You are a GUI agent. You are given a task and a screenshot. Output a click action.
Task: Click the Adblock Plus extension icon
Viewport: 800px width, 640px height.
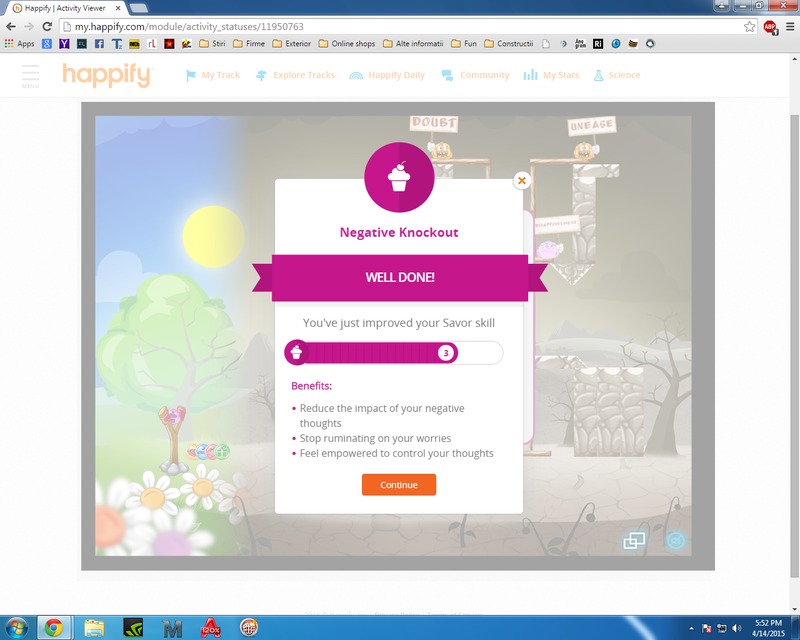[770, 27]
